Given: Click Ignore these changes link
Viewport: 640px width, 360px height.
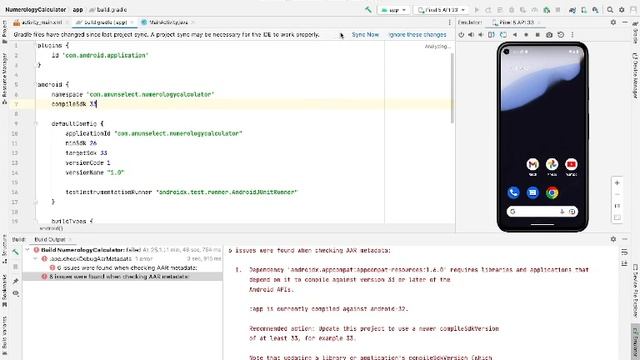Looking at the screenshot, I should [418, 35].
